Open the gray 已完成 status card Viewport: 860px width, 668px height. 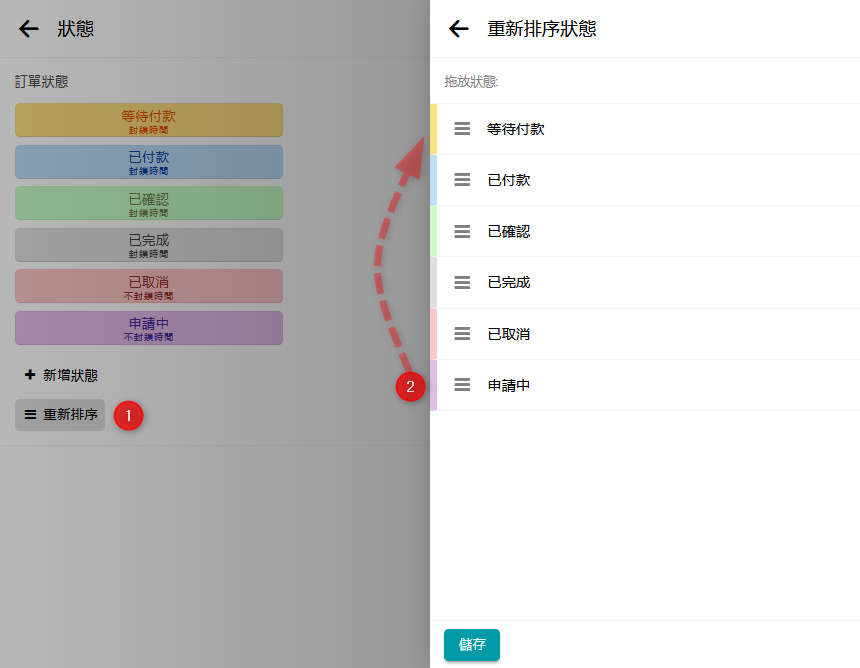click(149, 245)
